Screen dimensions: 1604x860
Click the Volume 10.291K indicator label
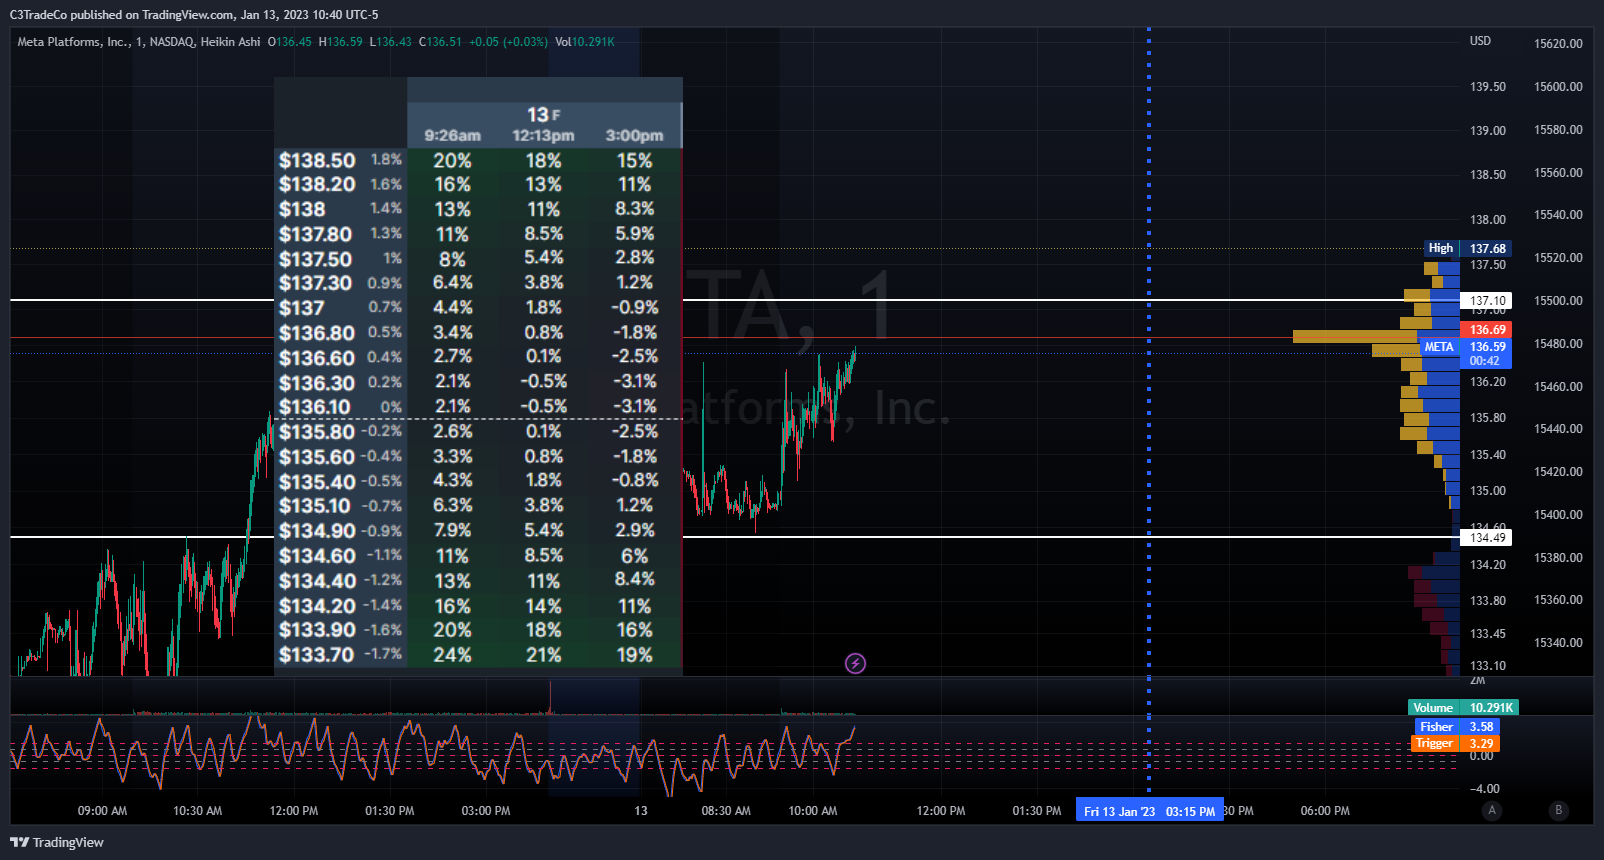[x=1463, y=707]
